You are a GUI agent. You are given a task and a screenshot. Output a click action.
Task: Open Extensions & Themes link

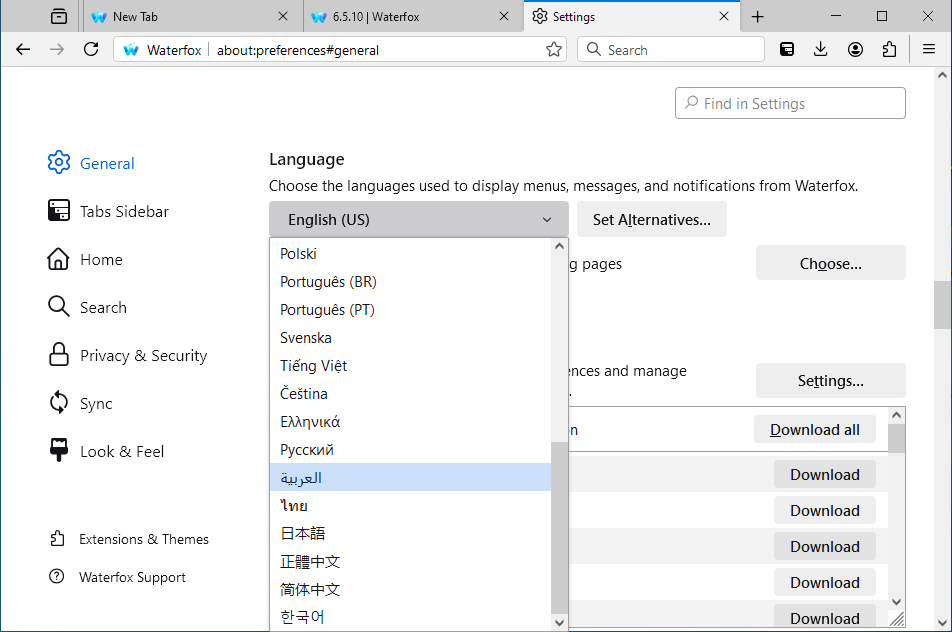click(x=129, y=539)
